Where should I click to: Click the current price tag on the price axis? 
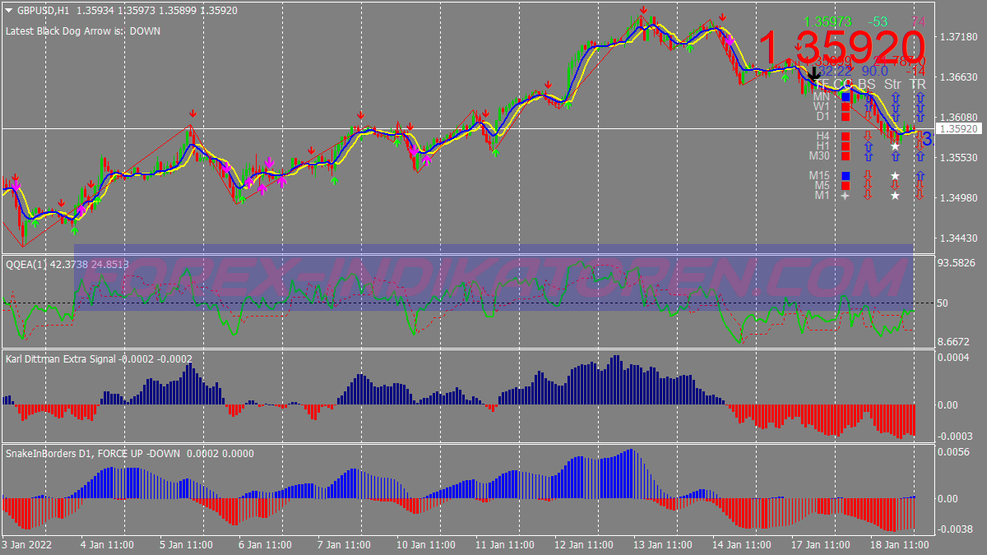point(959,129)
